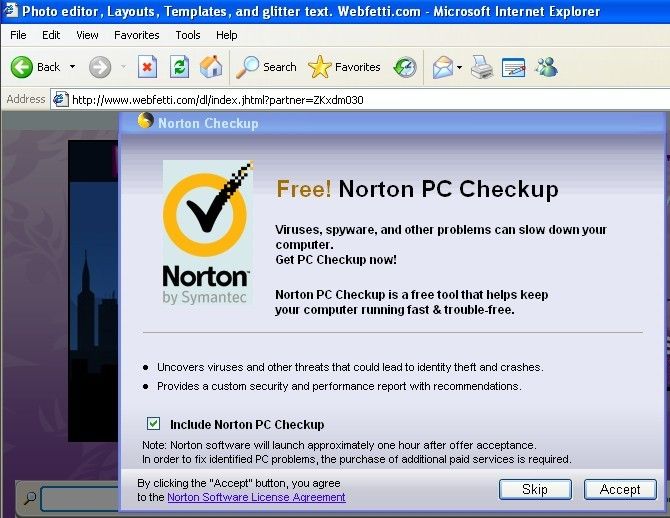
Task: Open the Edit menu
Action: [51, 35]
